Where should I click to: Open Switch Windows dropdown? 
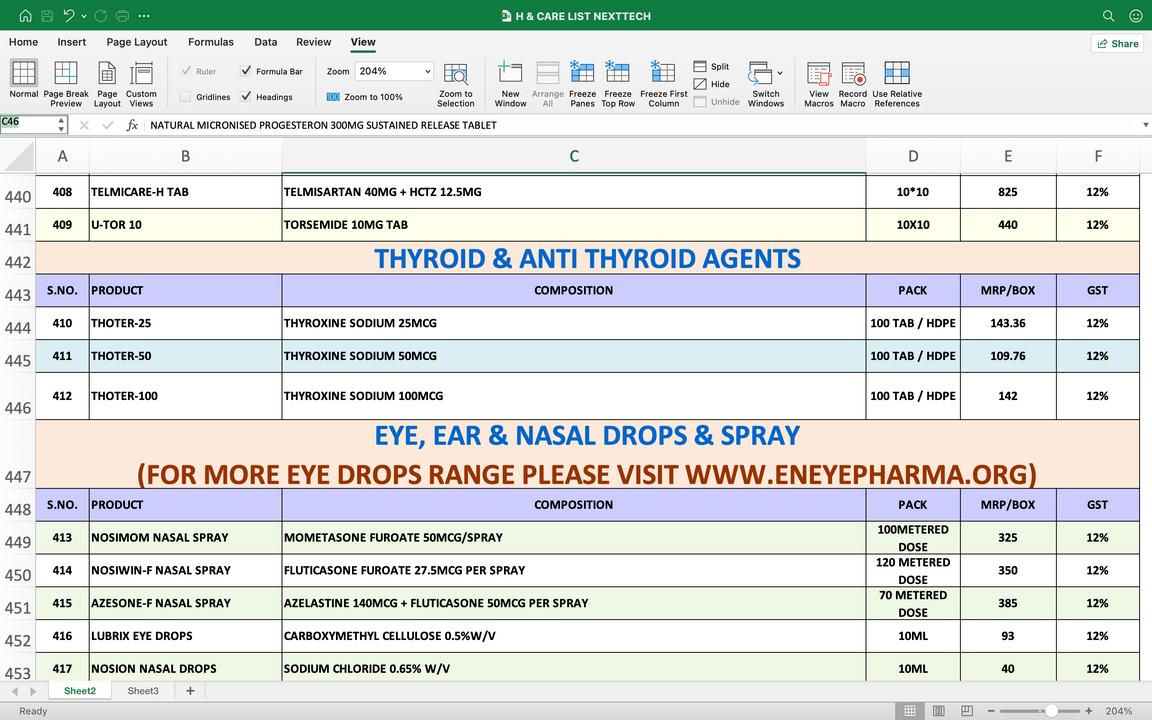tap(766, 84)
